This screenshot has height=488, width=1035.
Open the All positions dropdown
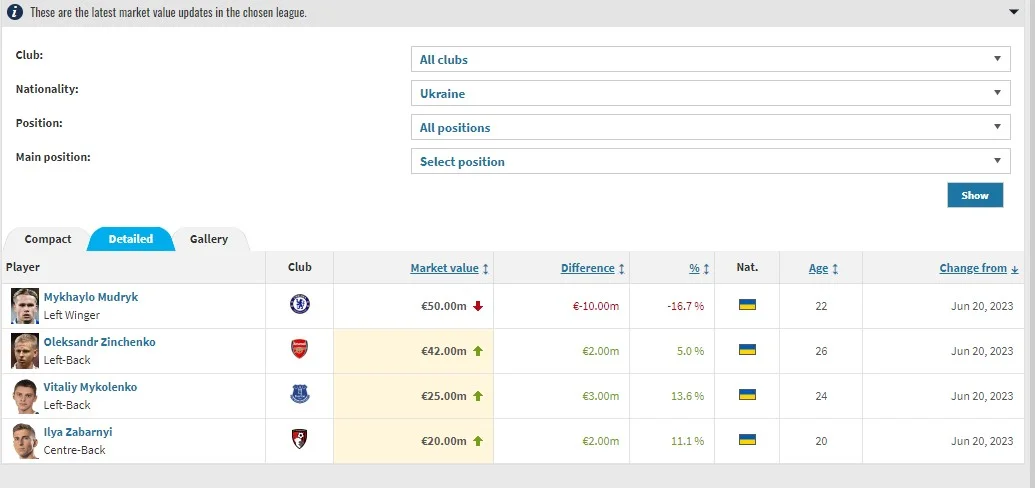710,128
